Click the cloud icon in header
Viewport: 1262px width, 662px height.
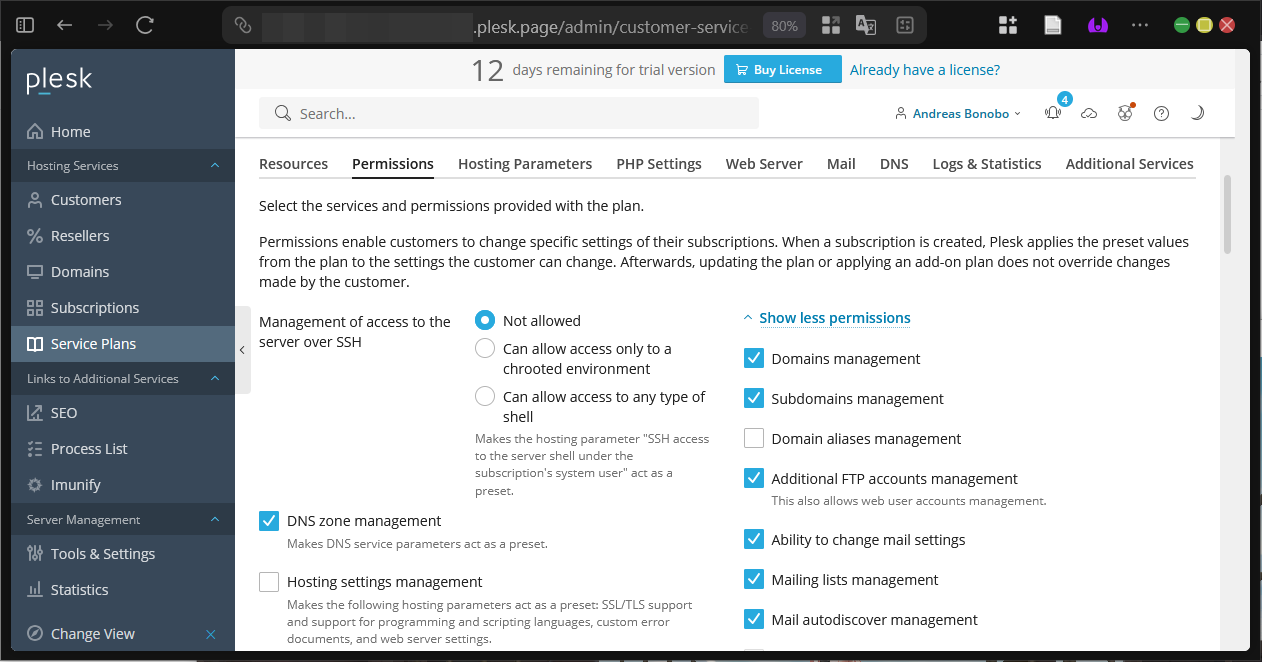1089,114
